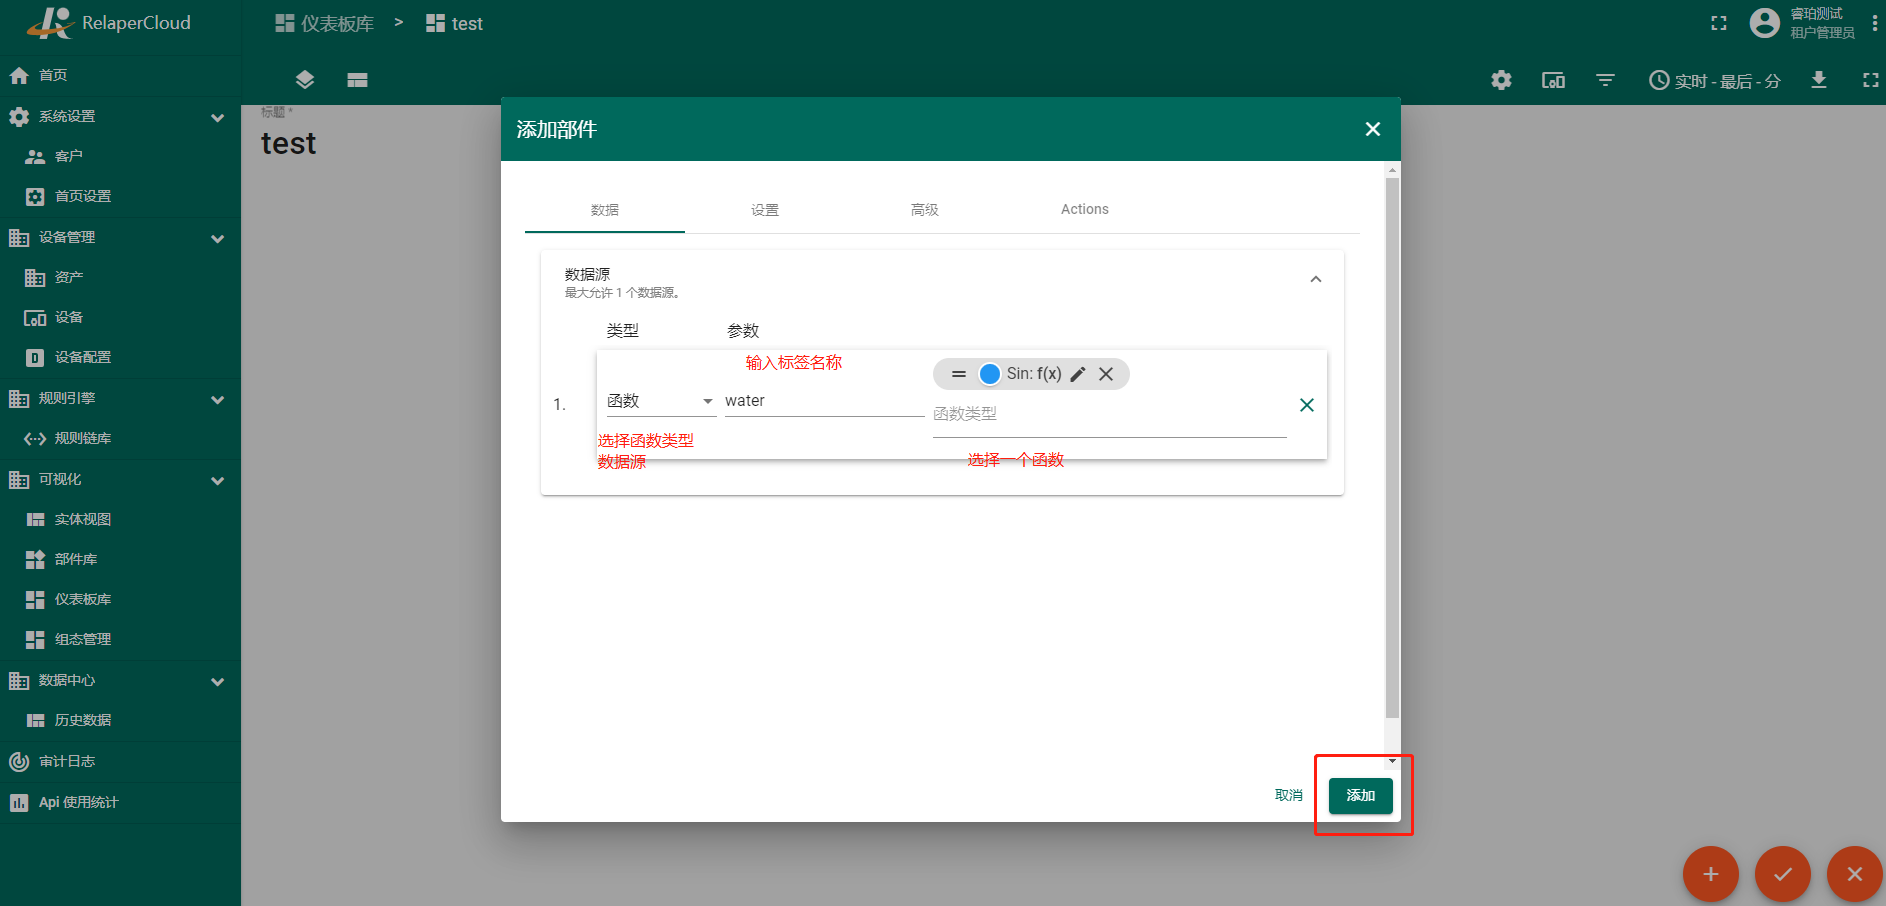
Task: Collapse the 数据中心 section chevron
Action: (x=217, y=681)
